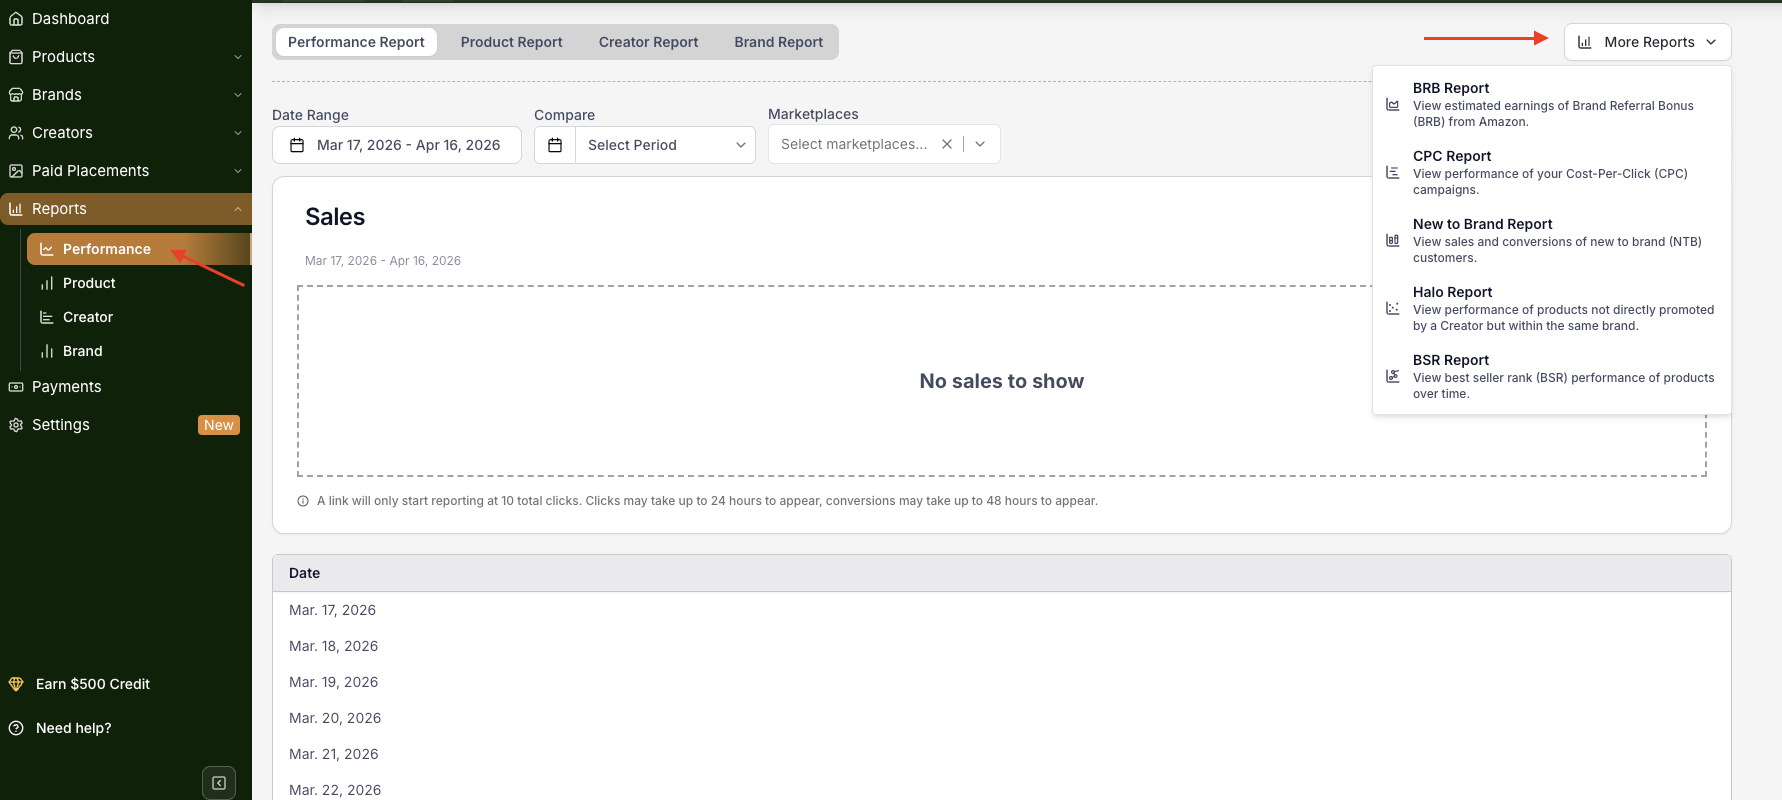Collapse the Reports sidebar section chevron

tap(238, 209)
